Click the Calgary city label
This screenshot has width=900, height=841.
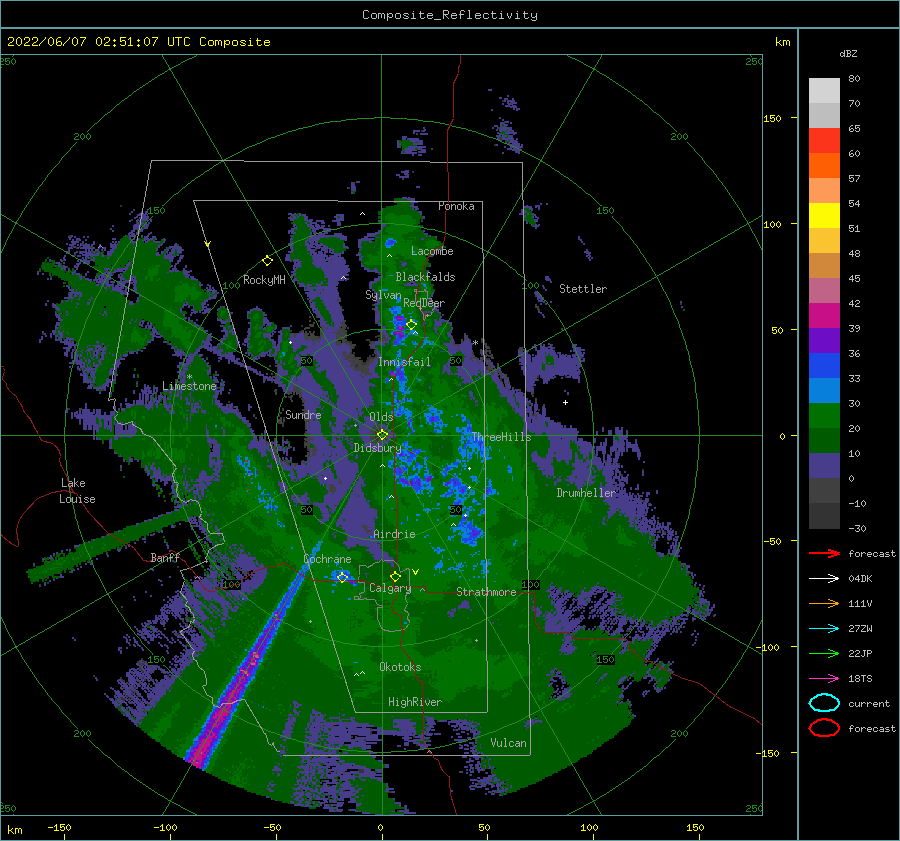tap(390, 588)
